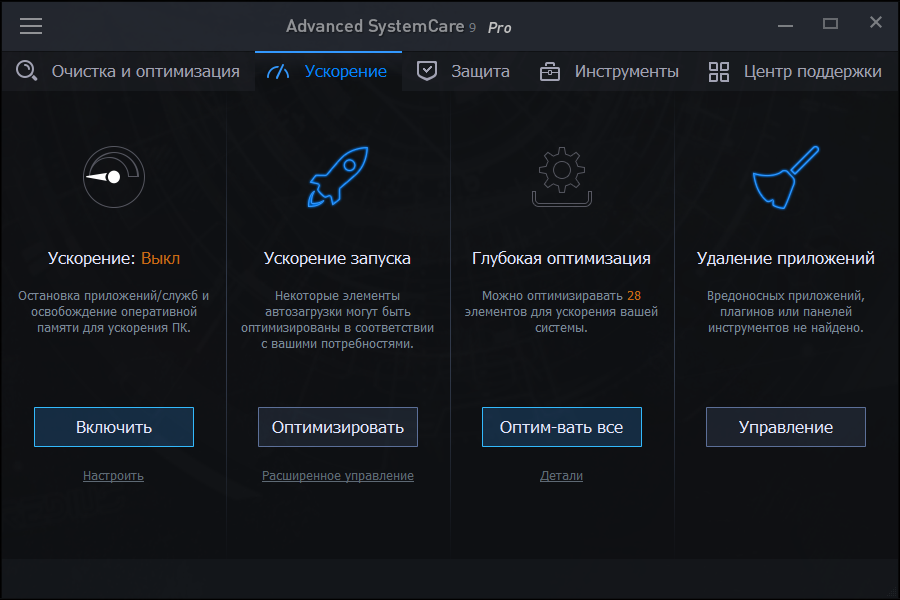This screenshot has height=600, width=900.
Task: Open the Расширенное управление link
Action: (x=338, y=475)
